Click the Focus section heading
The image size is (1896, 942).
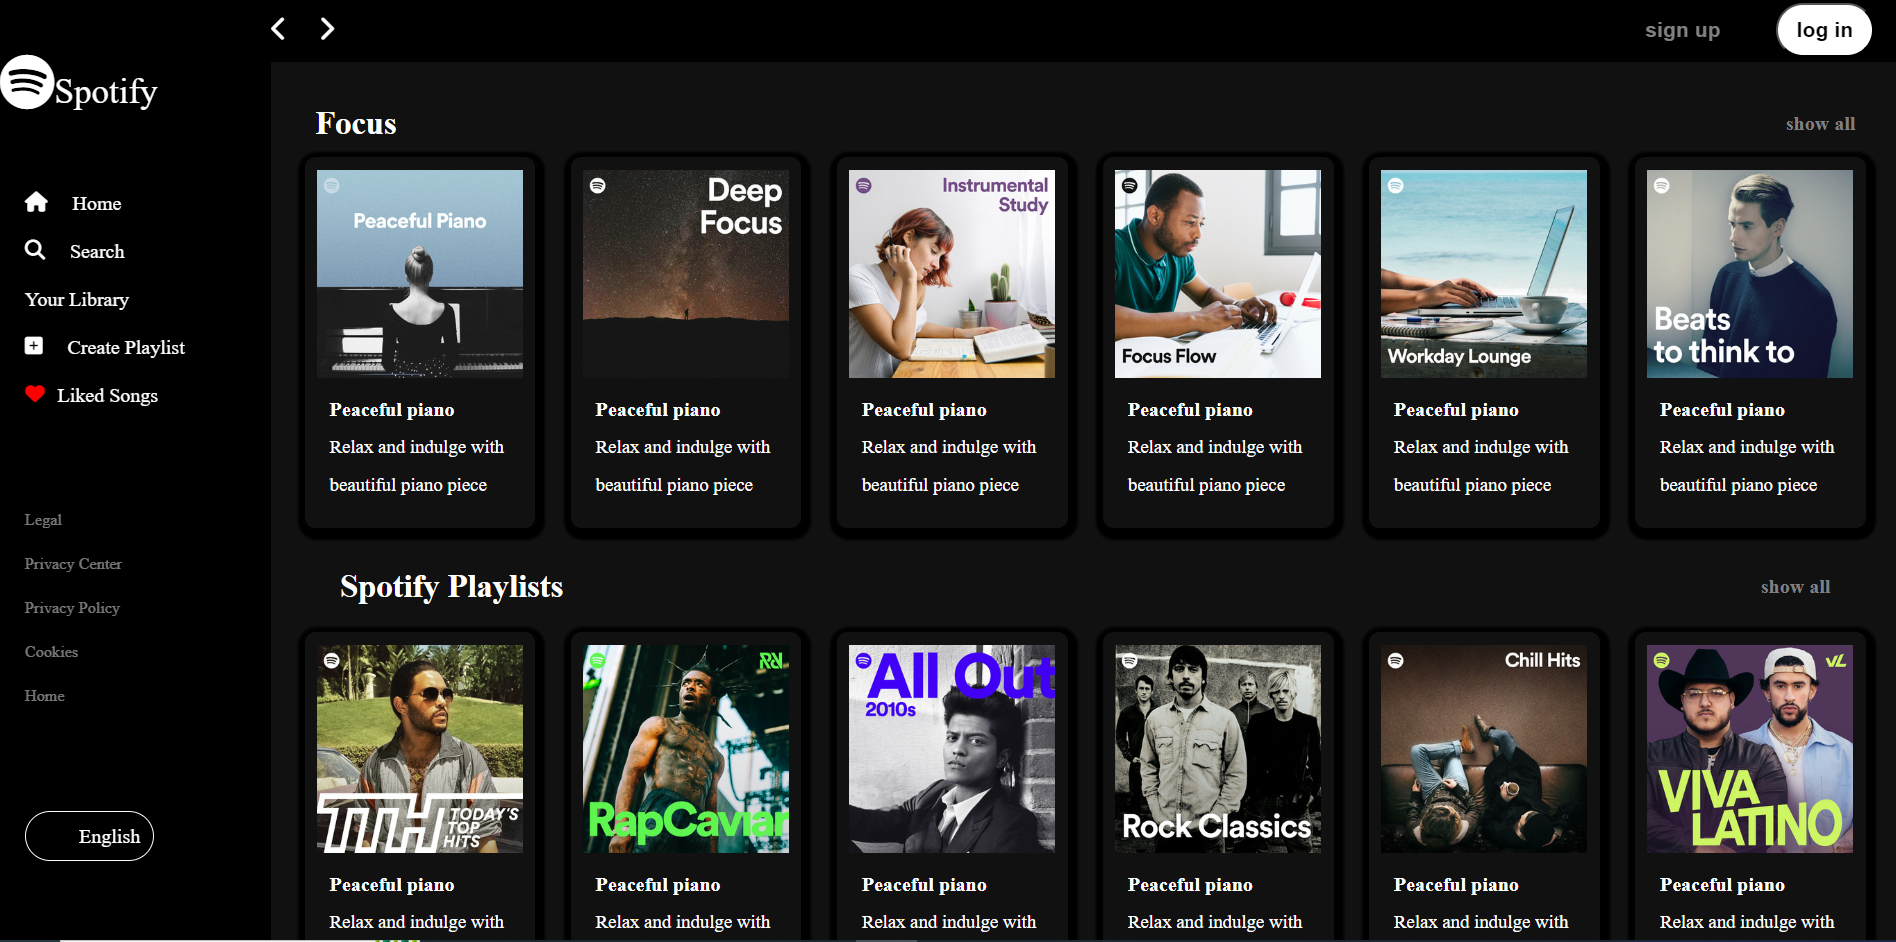(356, 124)
